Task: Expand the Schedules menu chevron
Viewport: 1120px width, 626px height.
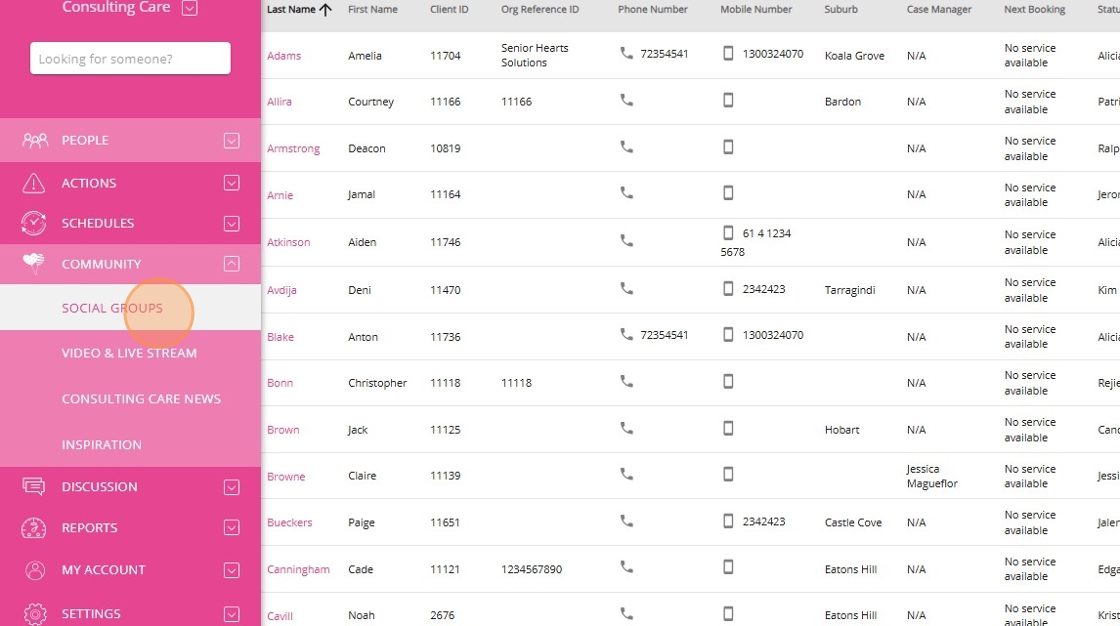Action: [231, 224]
